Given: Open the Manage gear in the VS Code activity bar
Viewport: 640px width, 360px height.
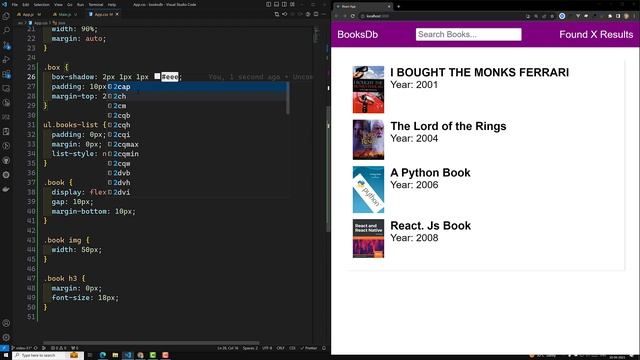Looking at the screenshot, I should [x=6, y=338].
